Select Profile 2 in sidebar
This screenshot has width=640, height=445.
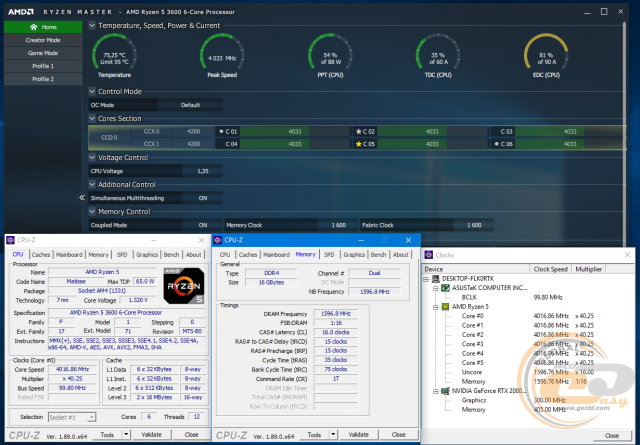coord(43,79)
